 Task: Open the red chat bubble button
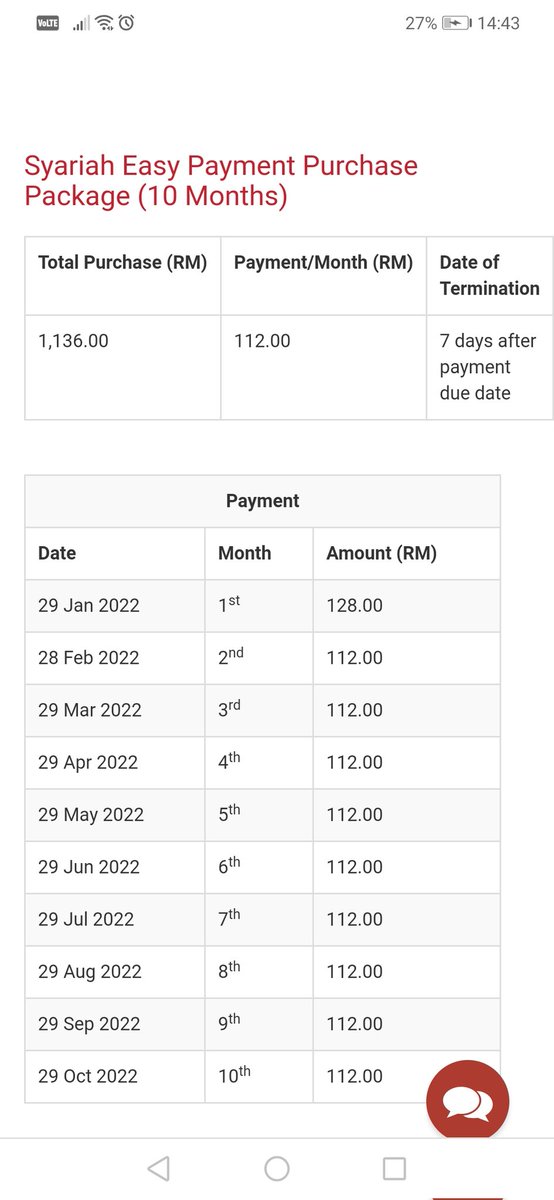coord(468,1103)
